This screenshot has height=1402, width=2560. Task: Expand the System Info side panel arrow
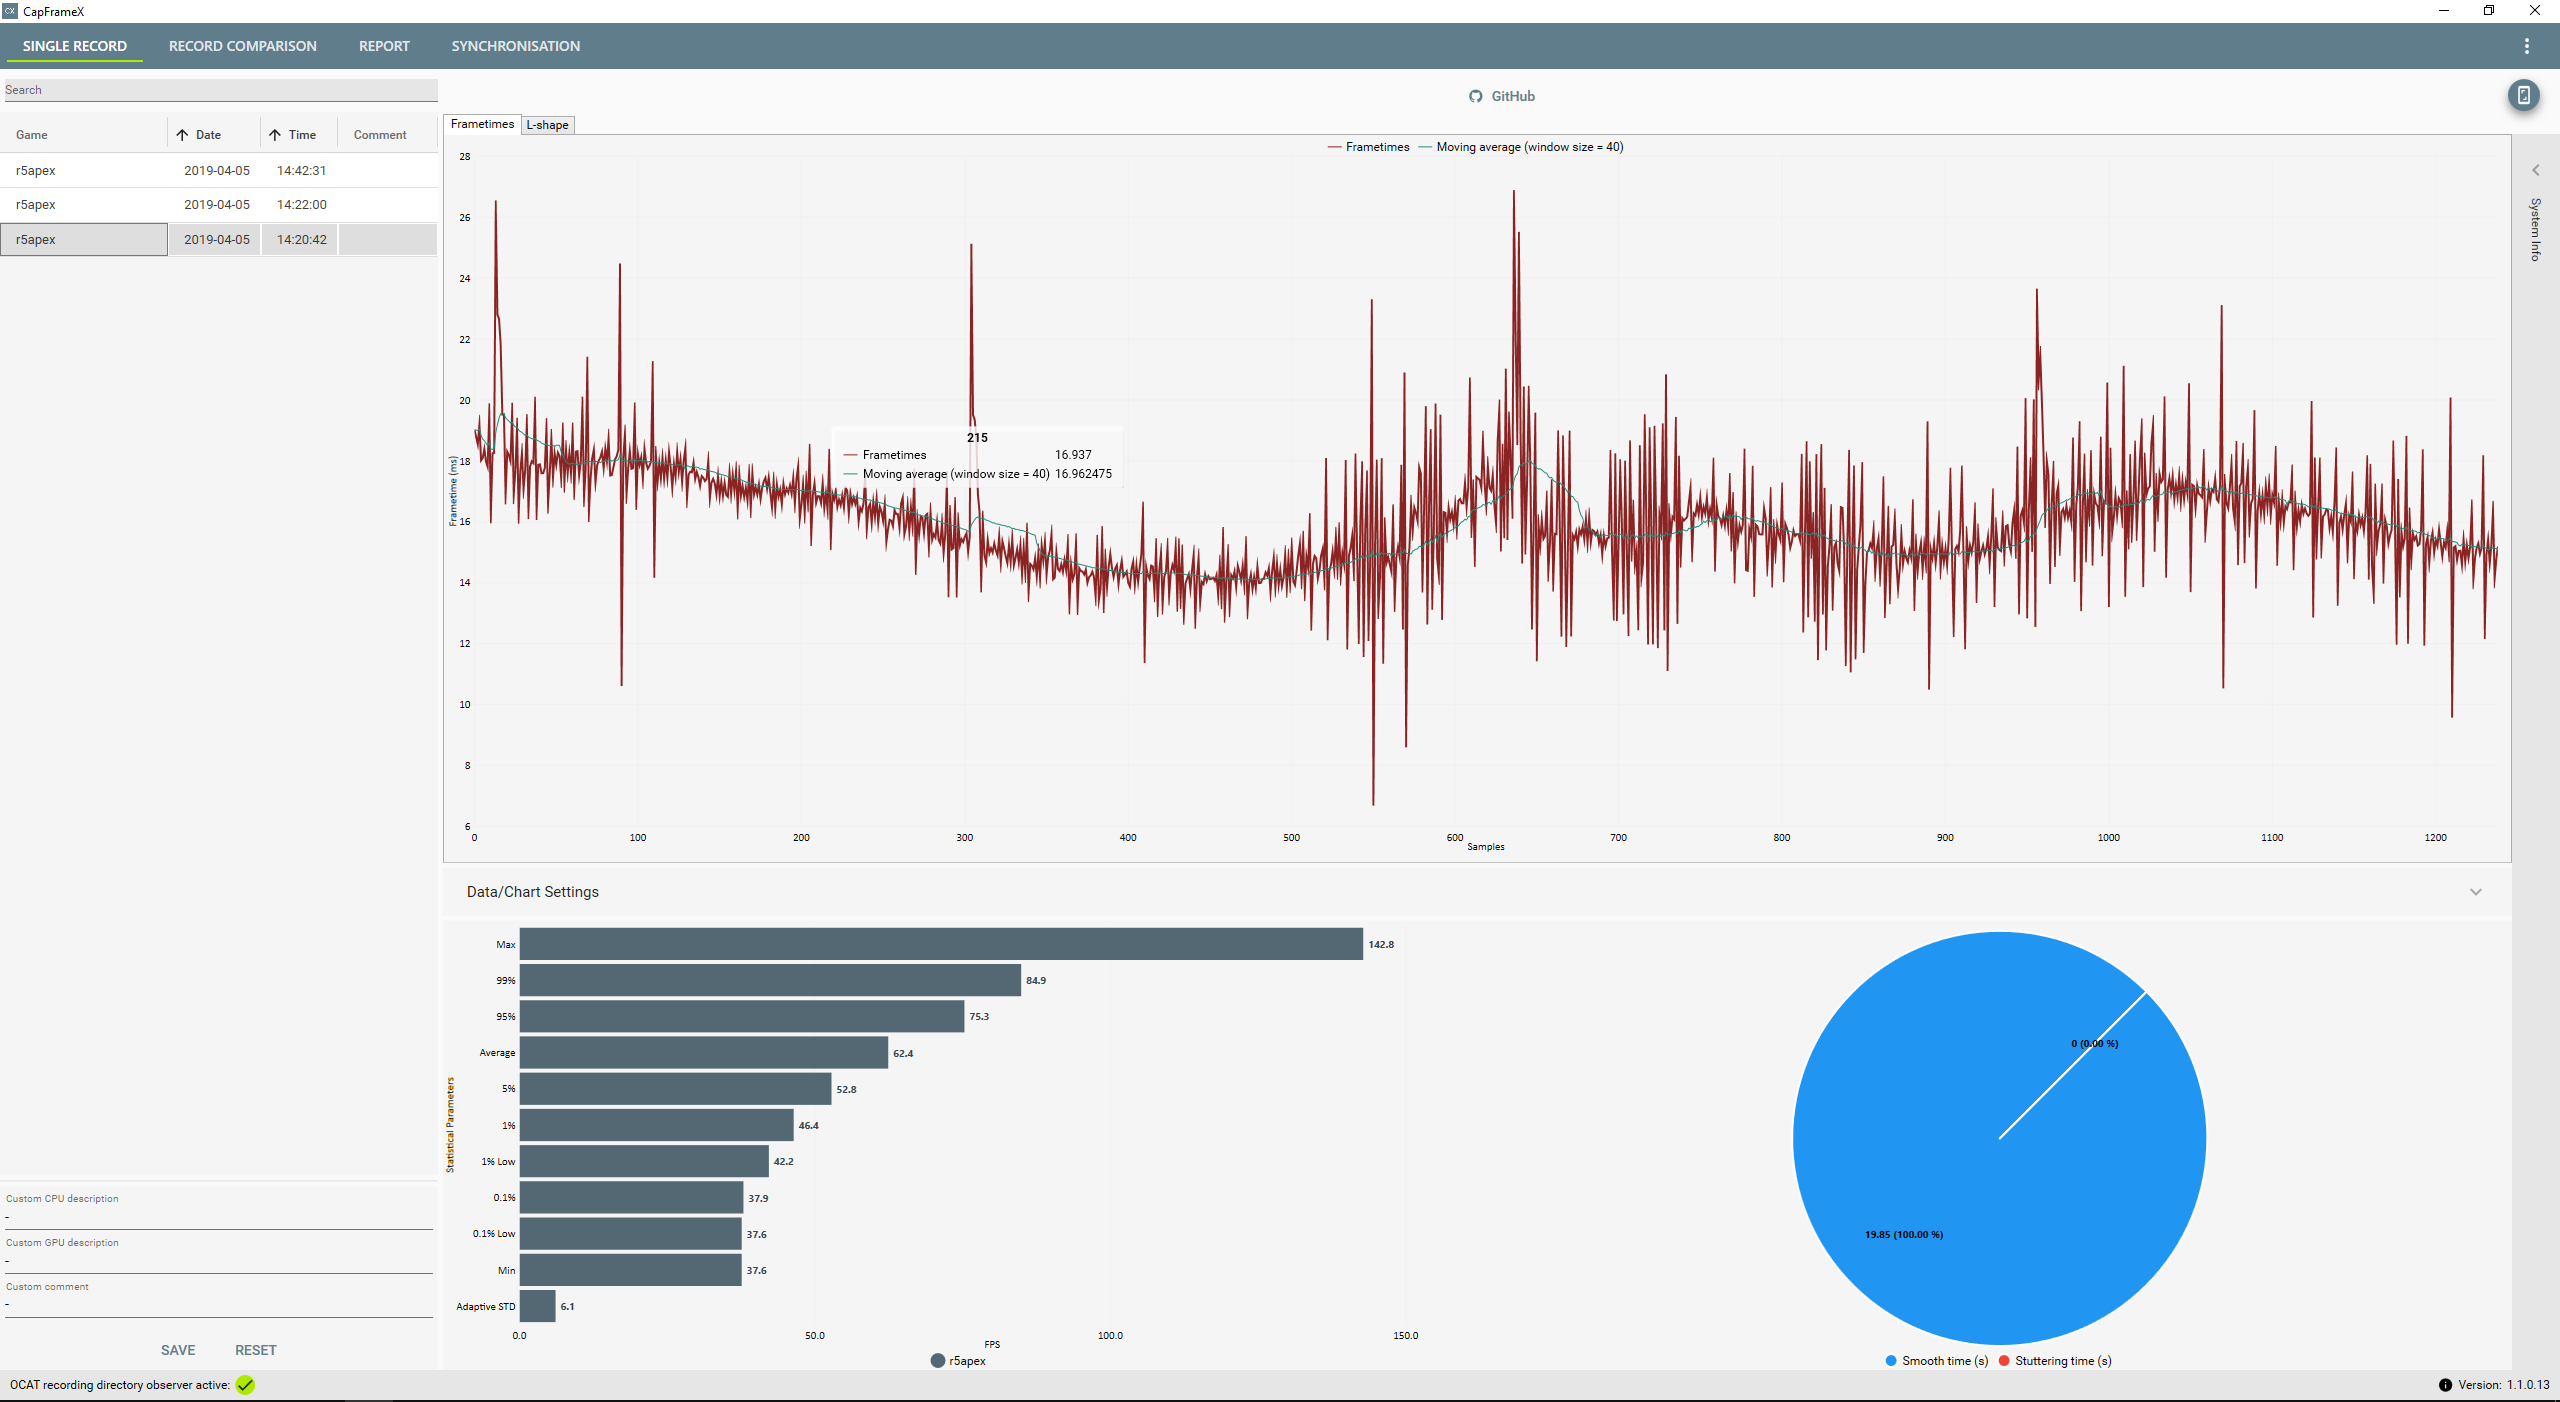pyautogui.click(x=2535, y=170)
